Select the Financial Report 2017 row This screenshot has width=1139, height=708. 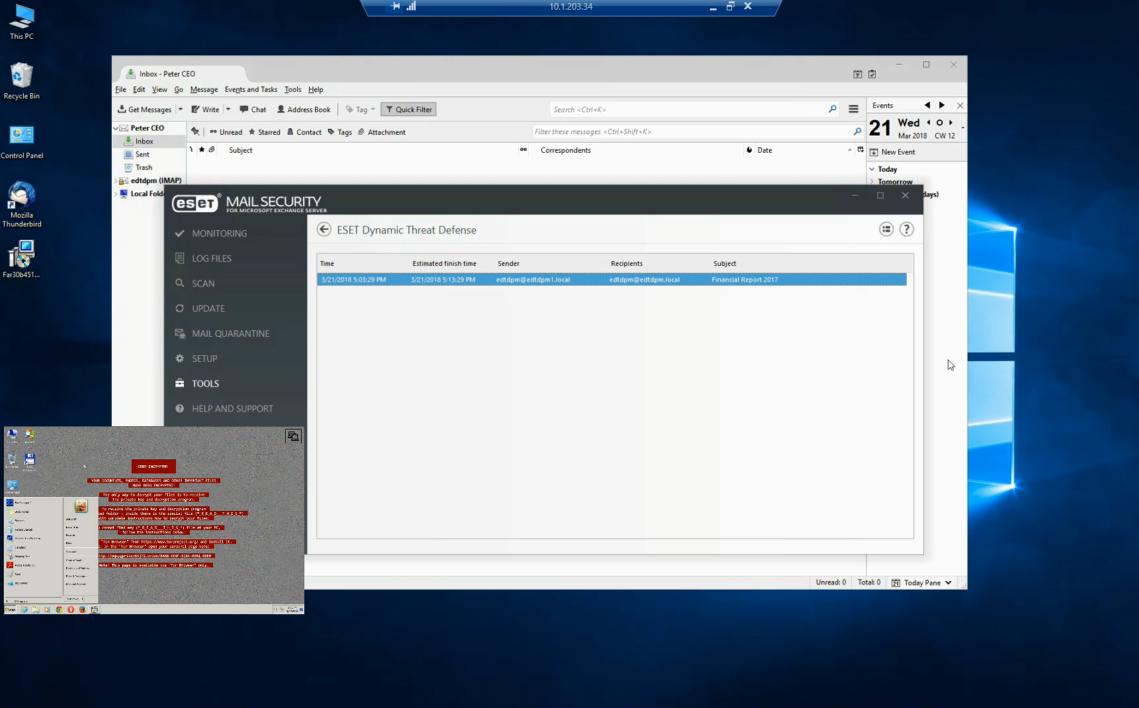point(612,280)
